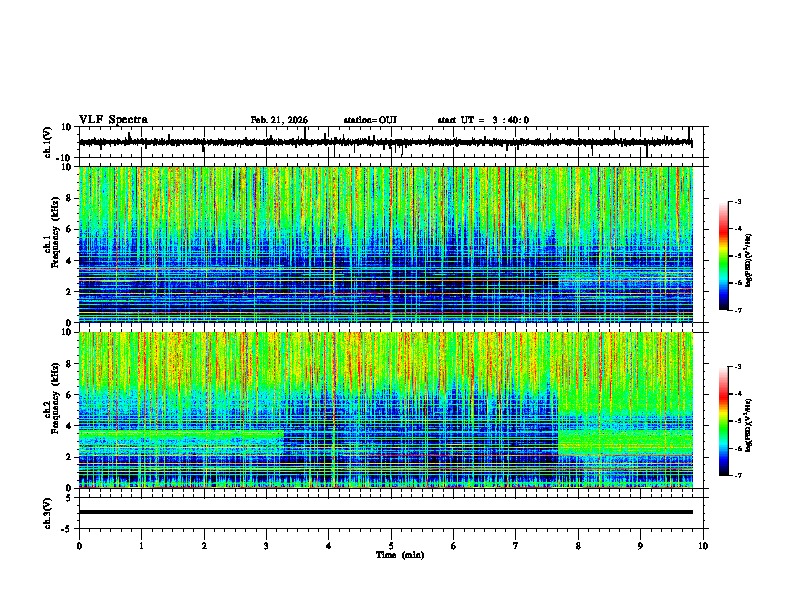This screenshot has width=792, height=612.
Task: Click the ch.2 color bar log(PSD) label
Action: tap(749, 424)
